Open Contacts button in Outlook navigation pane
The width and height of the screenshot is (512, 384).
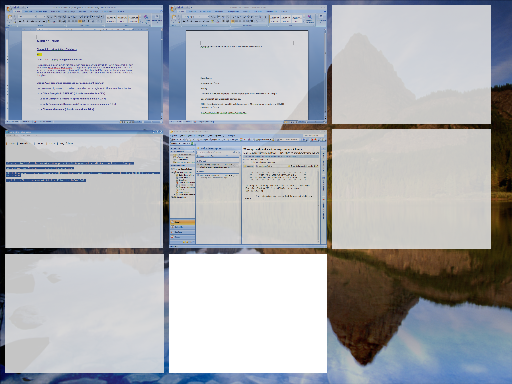click(x=182, y=232)
